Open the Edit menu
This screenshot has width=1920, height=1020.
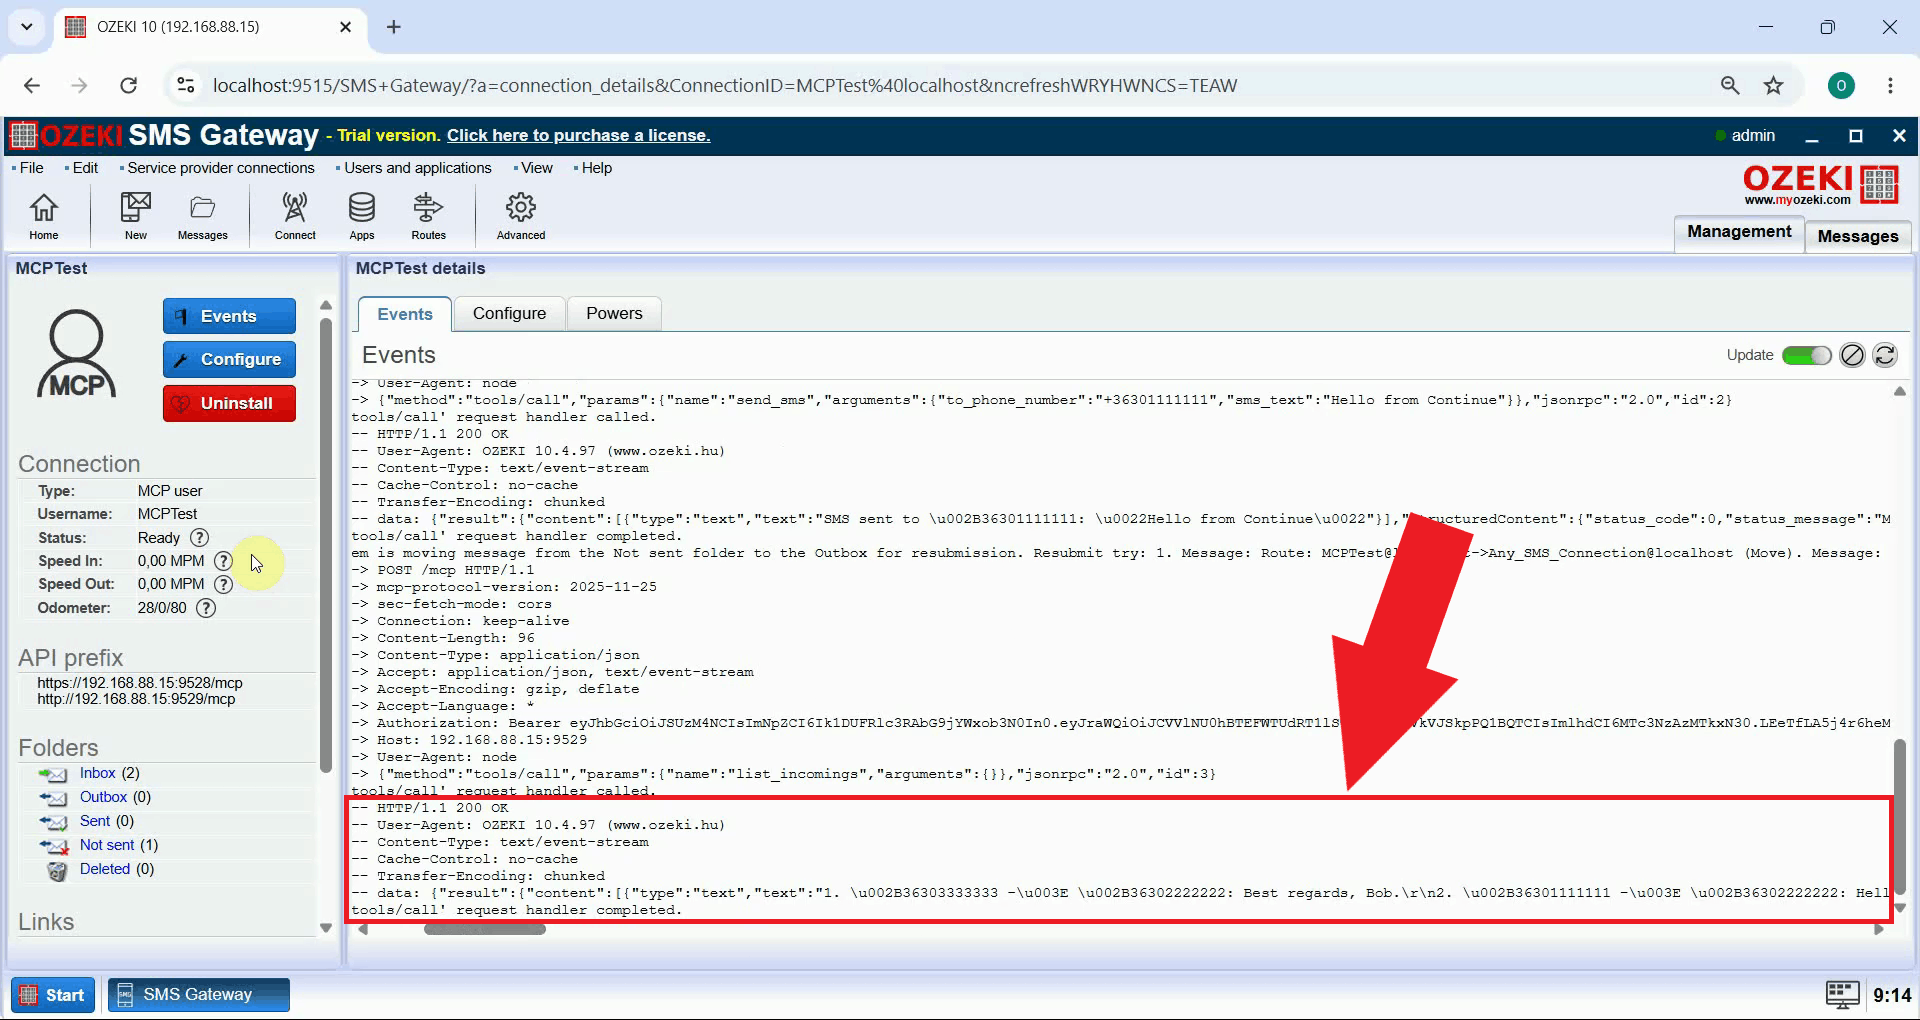[85, 168]
